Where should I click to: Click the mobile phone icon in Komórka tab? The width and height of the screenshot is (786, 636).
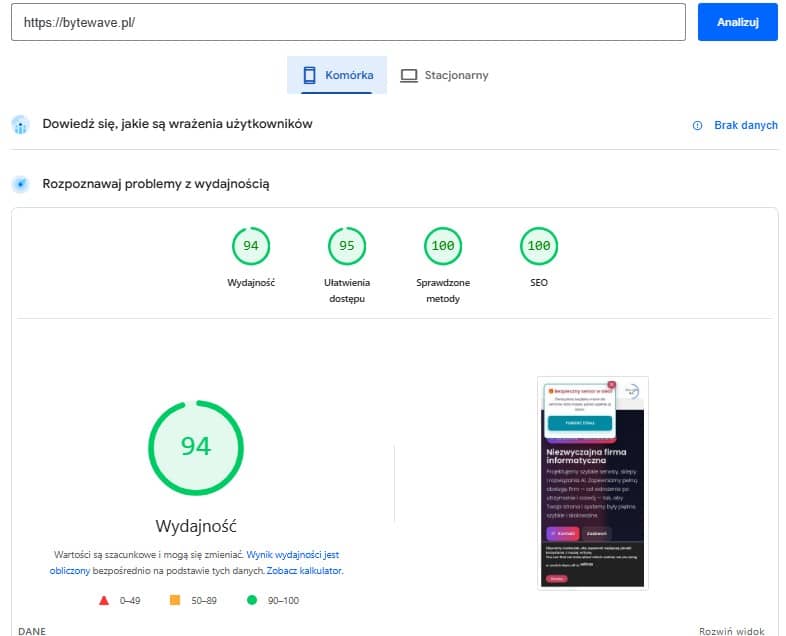click(309, 75)
